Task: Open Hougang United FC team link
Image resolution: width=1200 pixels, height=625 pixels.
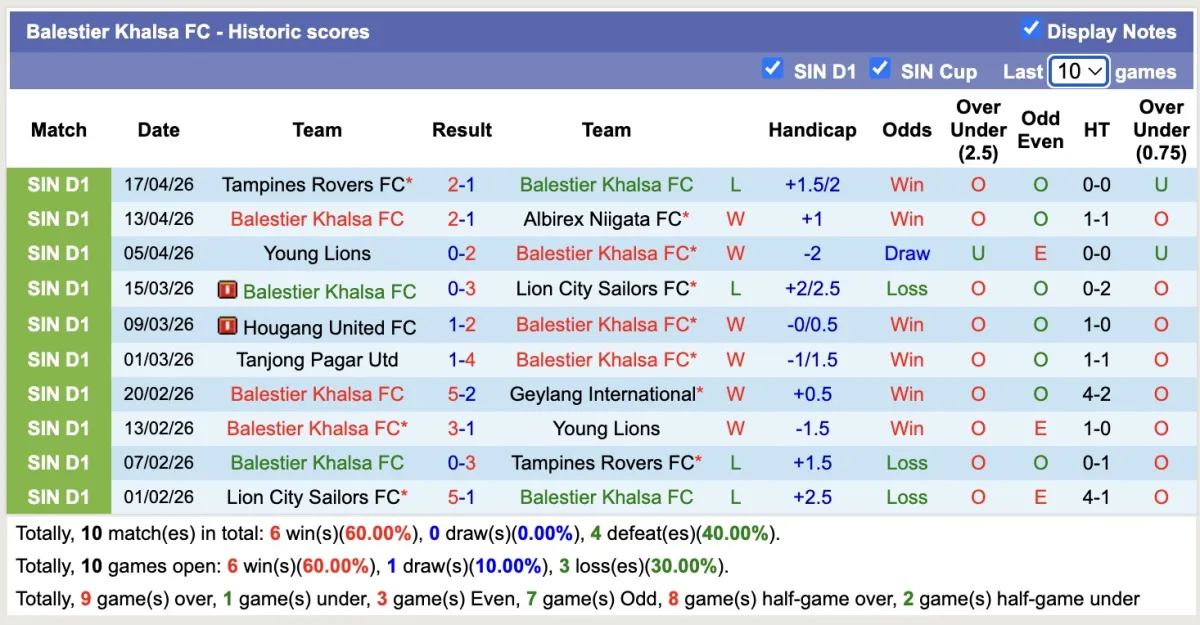Action: [329, 327]
